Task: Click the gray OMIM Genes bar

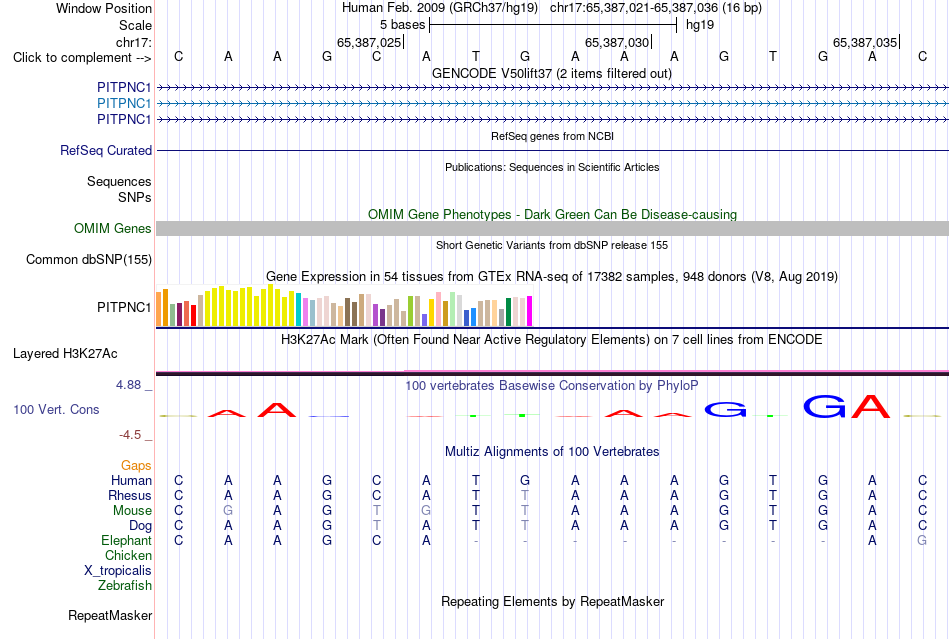Action: pyautogui.click(x=552, y=228)
